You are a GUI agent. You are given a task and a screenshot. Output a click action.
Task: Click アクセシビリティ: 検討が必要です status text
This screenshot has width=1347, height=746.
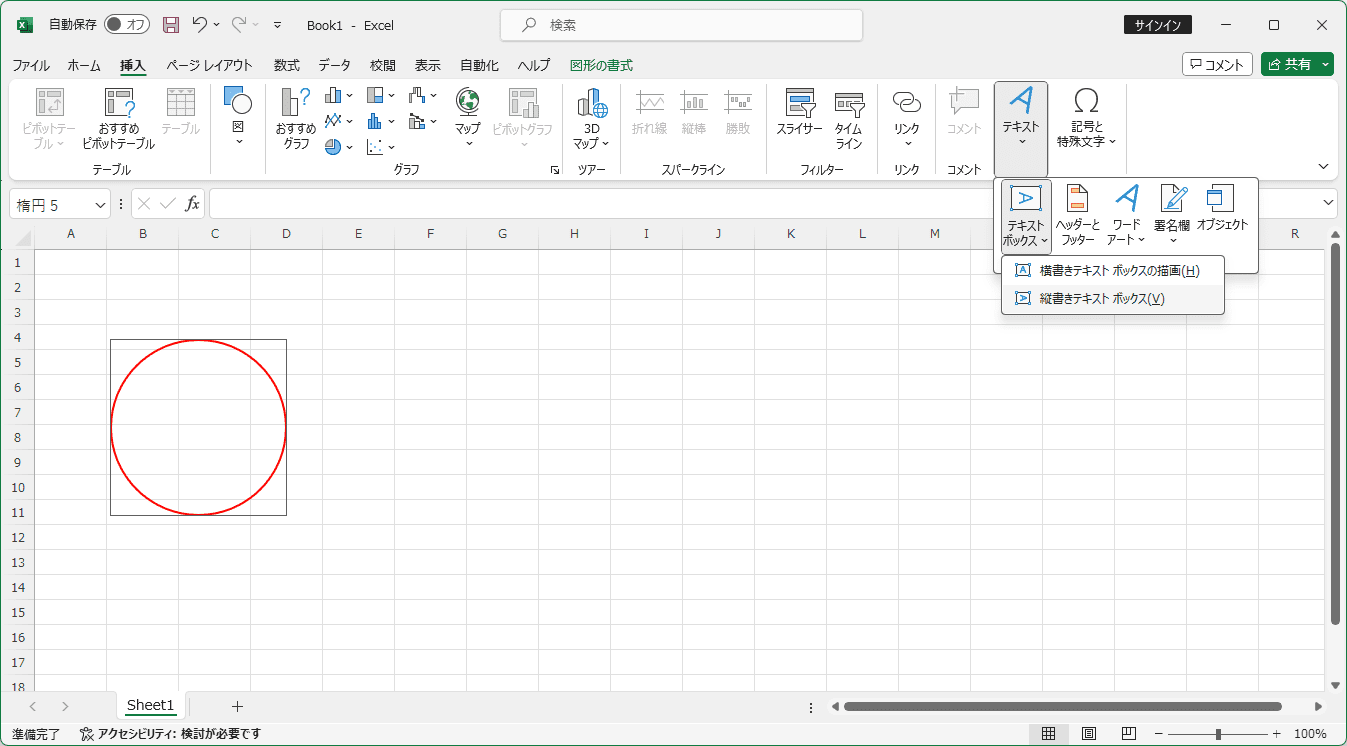point(171,734)
